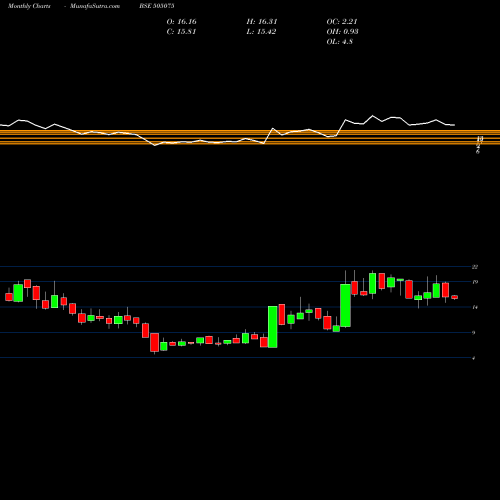Click the "Monthly Charts" title text
This screenshot has width=500, height=500.
click(x=29, y=6)
